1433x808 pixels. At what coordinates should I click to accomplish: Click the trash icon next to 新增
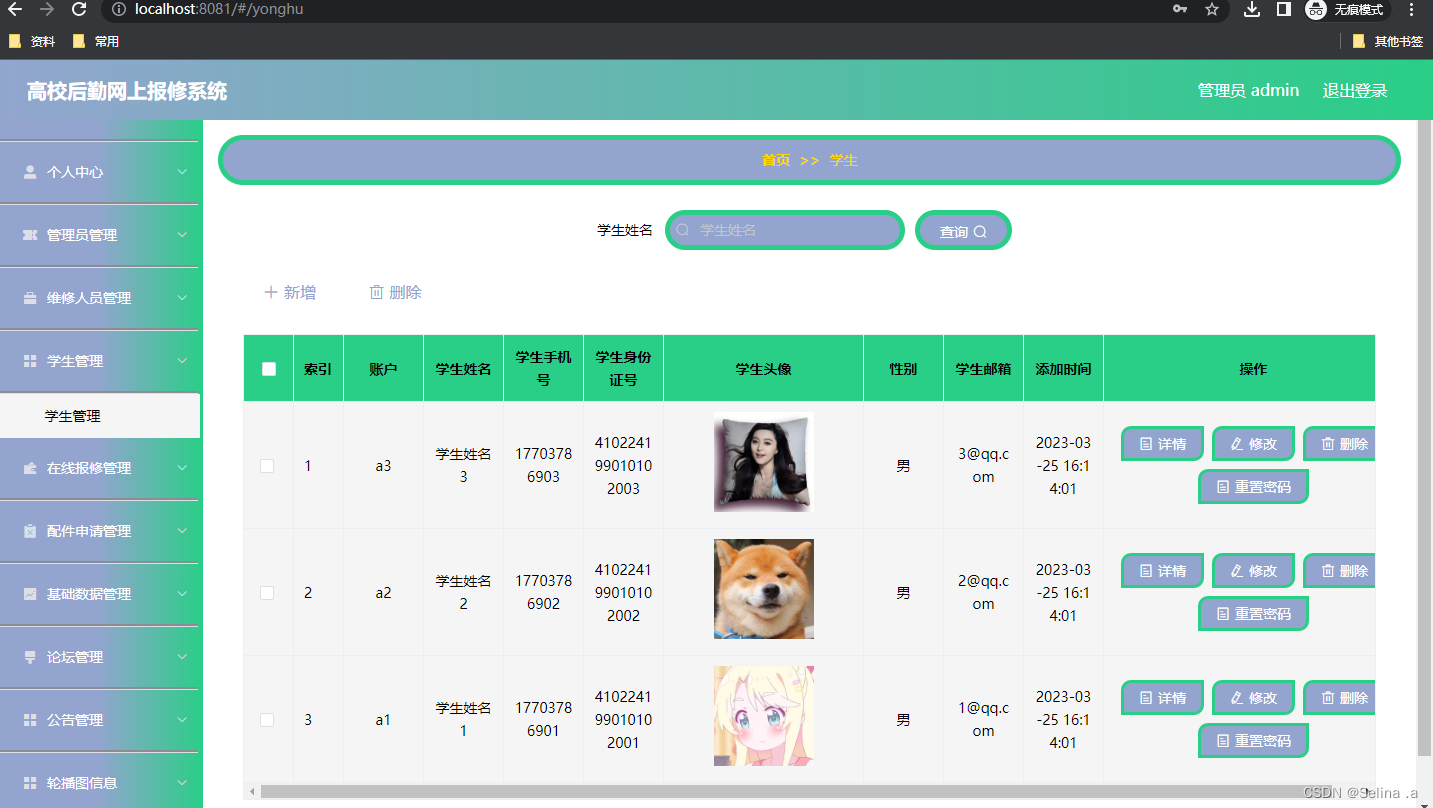point(377,292)
